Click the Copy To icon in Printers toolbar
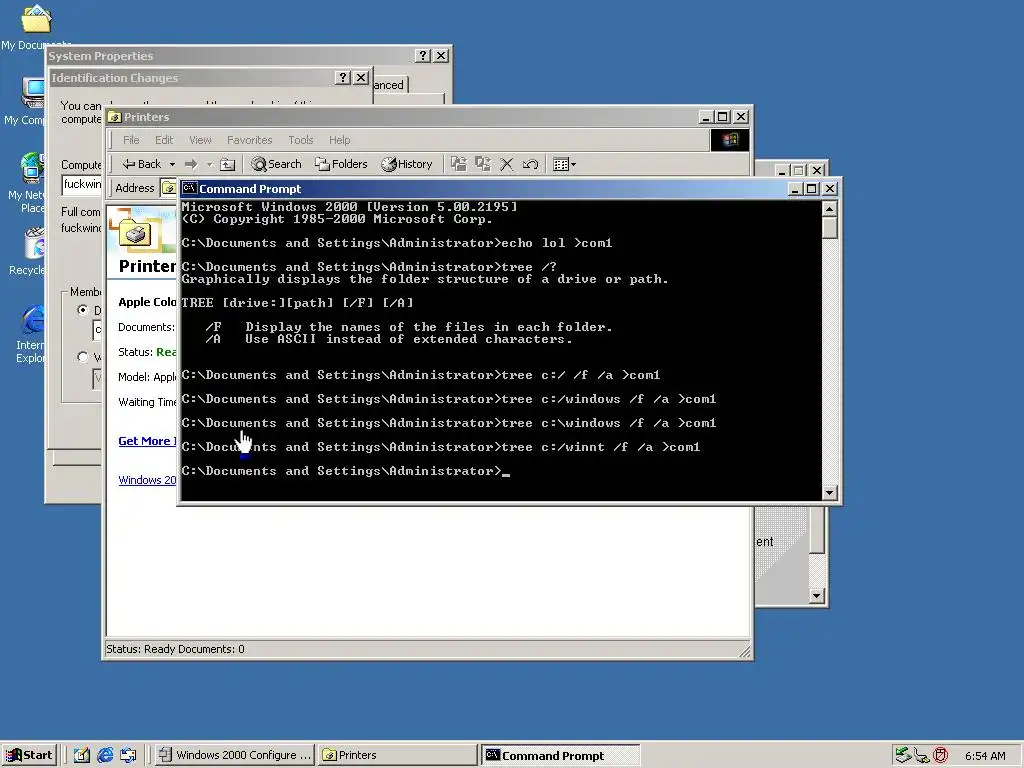Screen dimensions: 1024x768 [x=483, y=164]
